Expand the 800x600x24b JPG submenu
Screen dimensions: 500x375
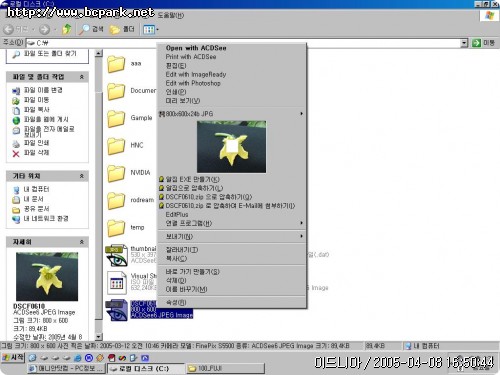[x=232, y=114]
